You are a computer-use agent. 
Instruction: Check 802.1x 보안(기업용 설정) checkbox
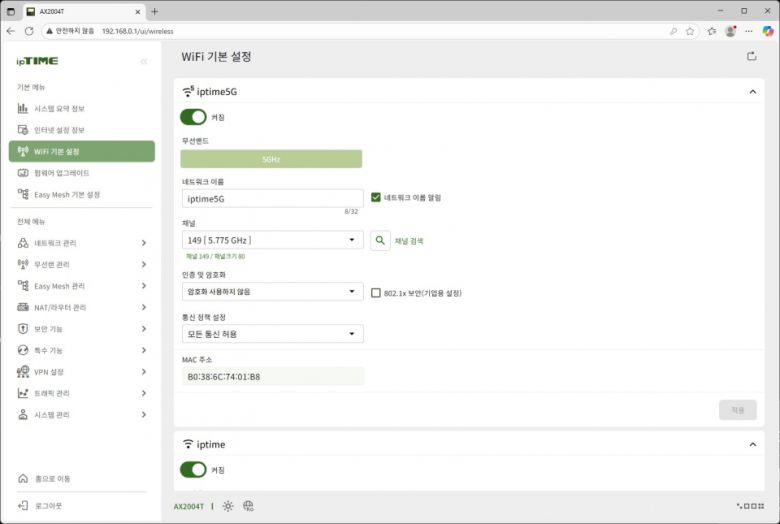(376, 293)
